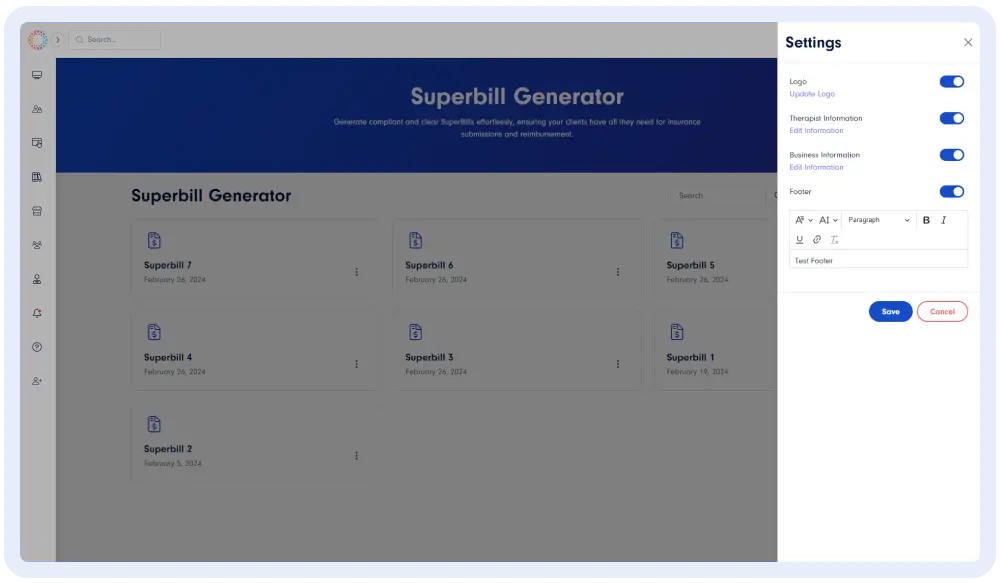
Task: Click the Superbill 7 document icon
Action: pos(154,240)
